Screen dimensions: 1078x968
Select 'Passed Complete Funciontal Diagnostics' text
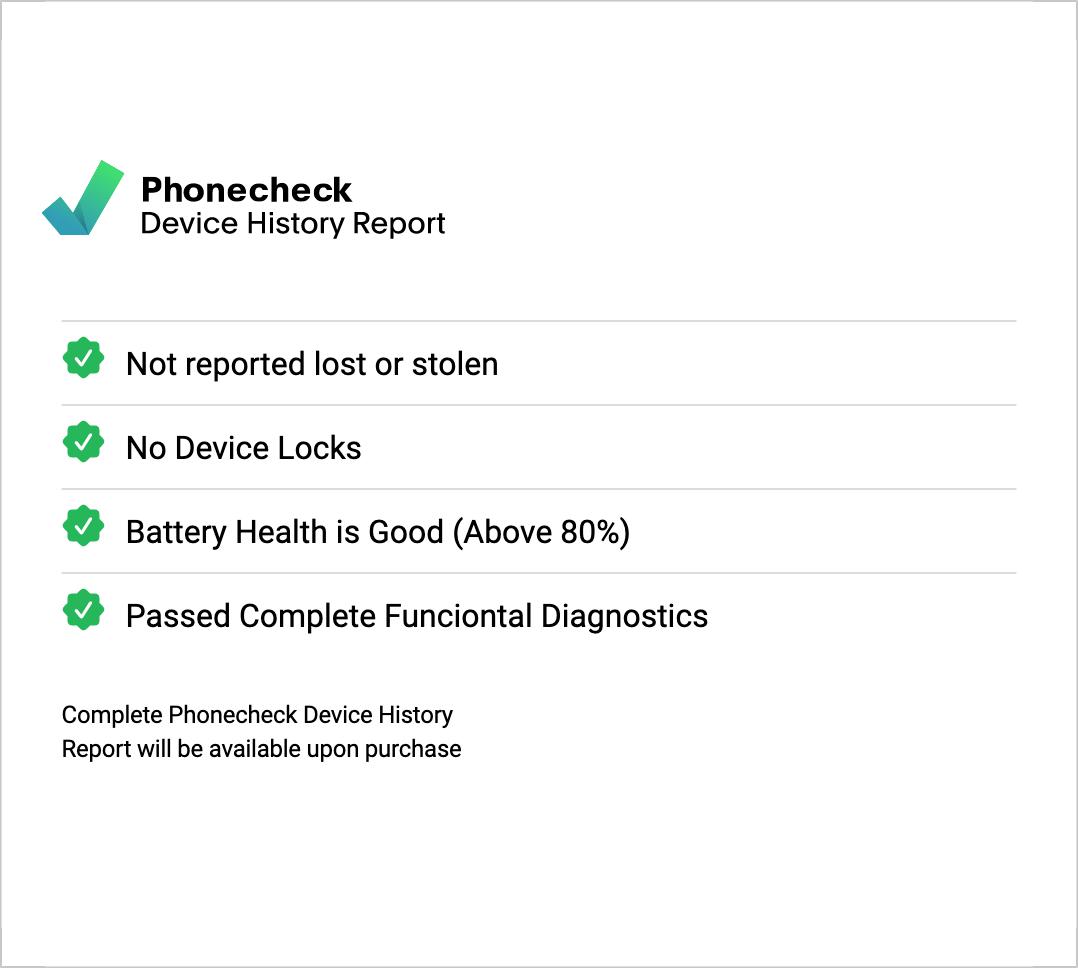(x=416, y=616)
